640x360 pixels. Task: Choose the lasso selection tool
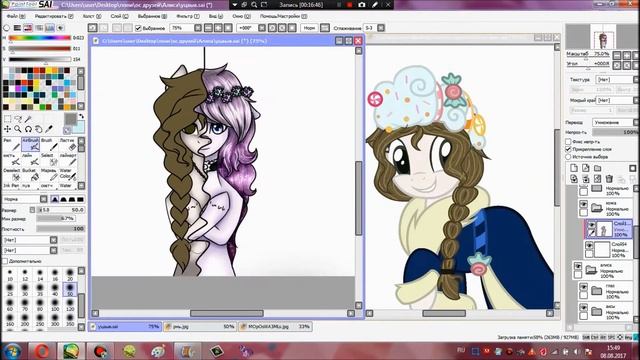click(x=18, y=119)
